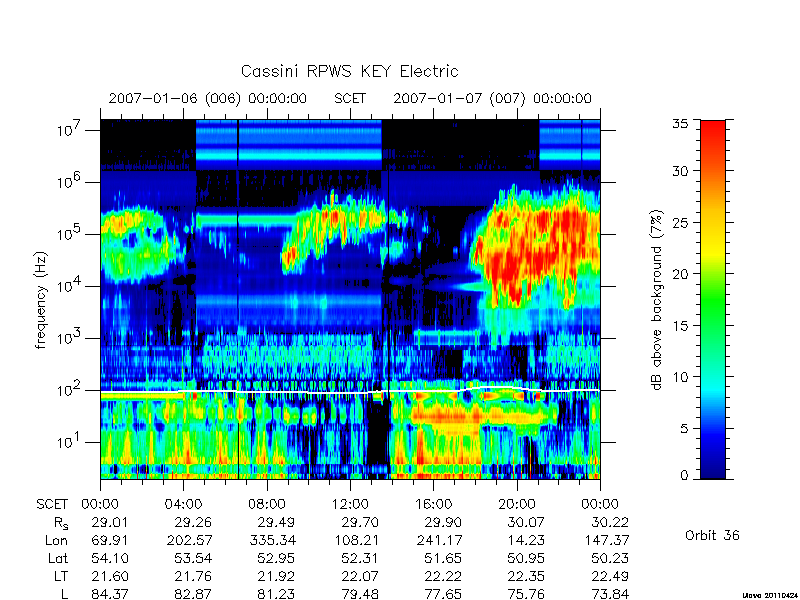Click the Lon value '335.34'

[272, 540]
